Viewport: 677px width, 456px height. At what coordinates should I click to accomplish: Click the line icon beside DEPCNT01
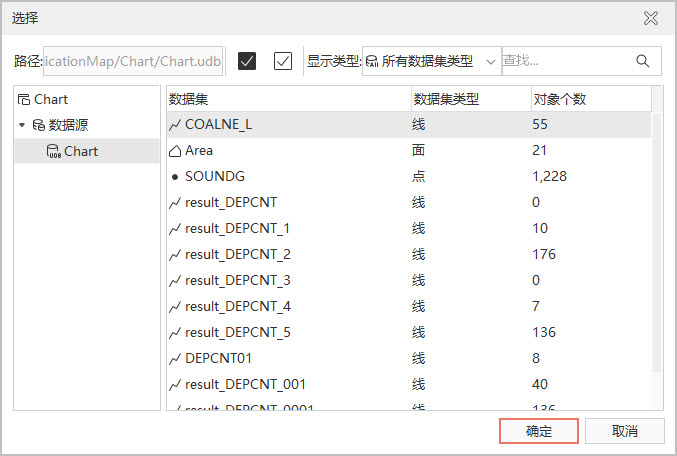175,358
